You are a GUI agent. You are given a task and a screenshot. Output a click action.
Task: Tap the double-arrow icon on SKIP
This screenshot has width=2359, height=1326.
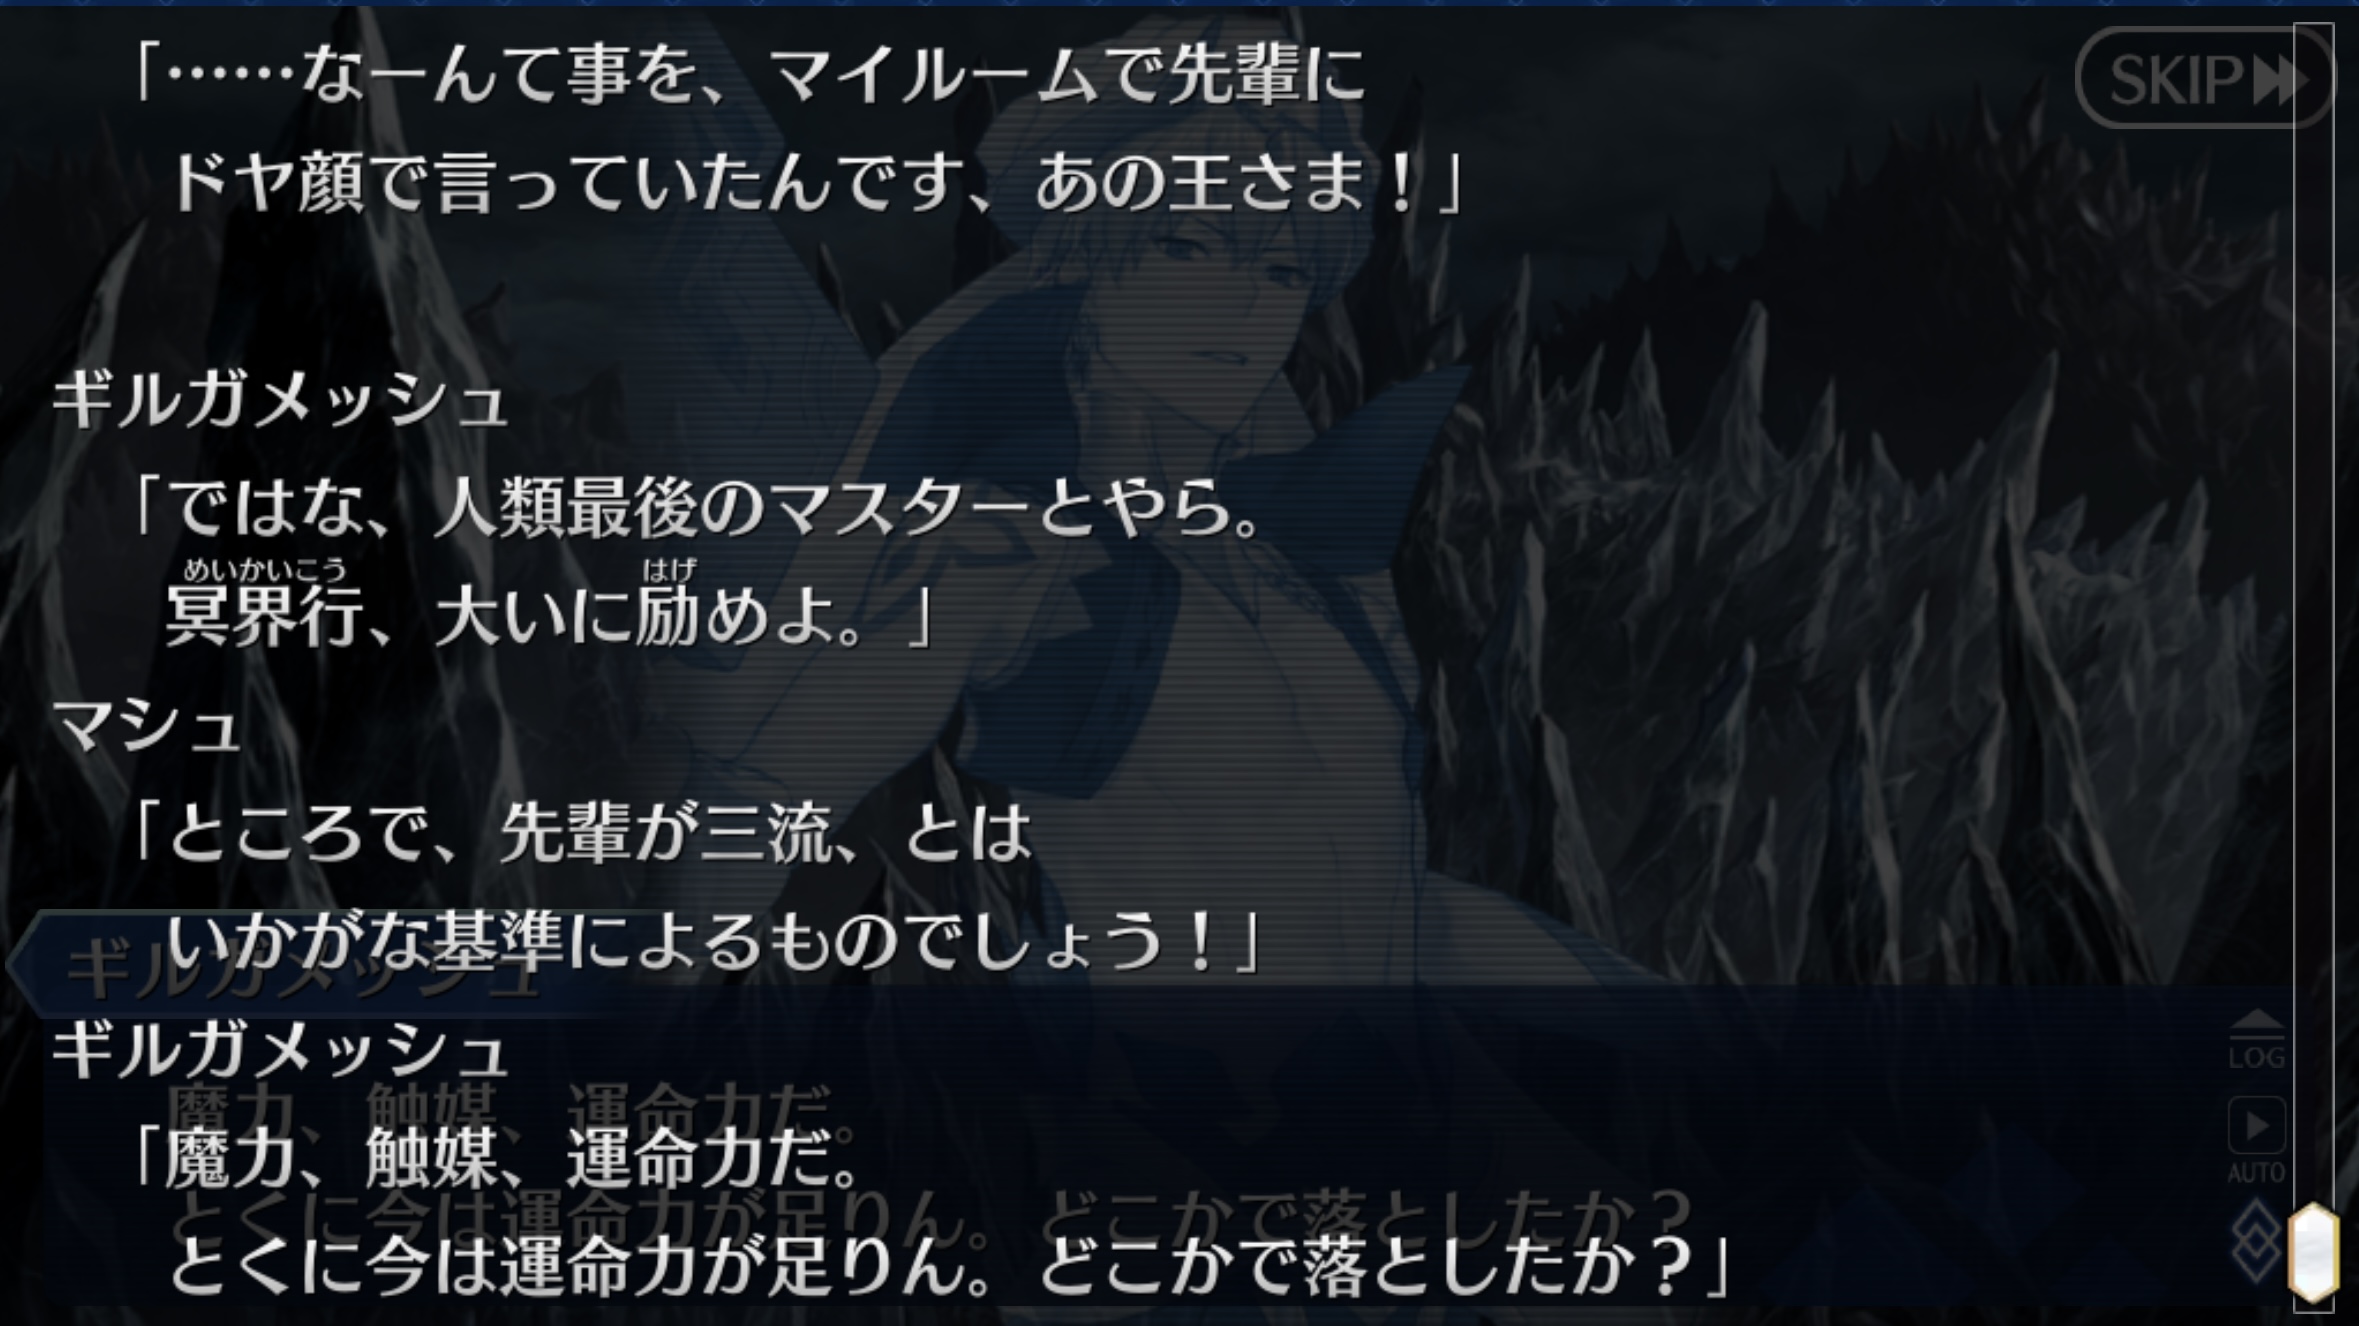click(2281, 79)
